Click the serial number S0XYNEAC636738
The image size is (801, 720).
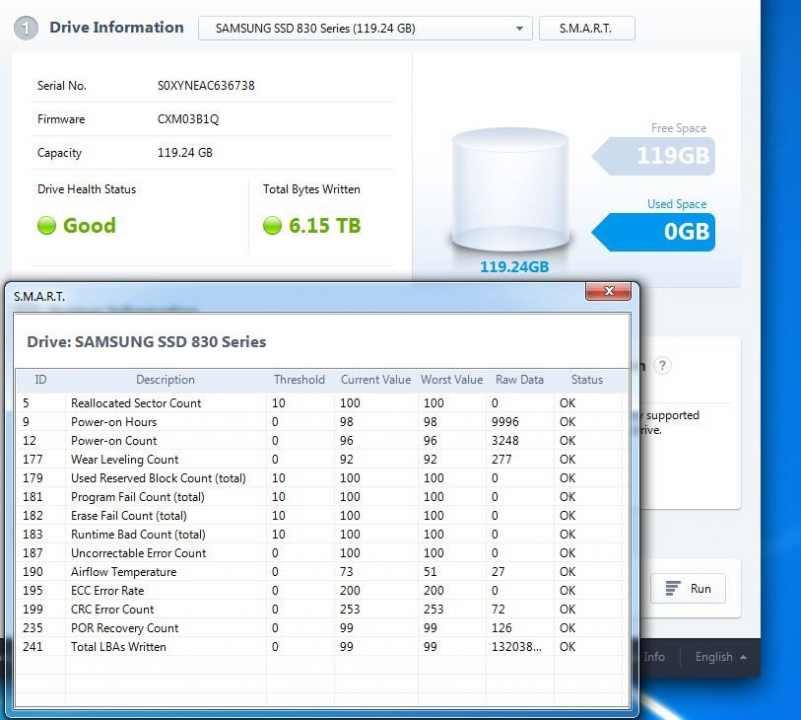pos(206,85)
